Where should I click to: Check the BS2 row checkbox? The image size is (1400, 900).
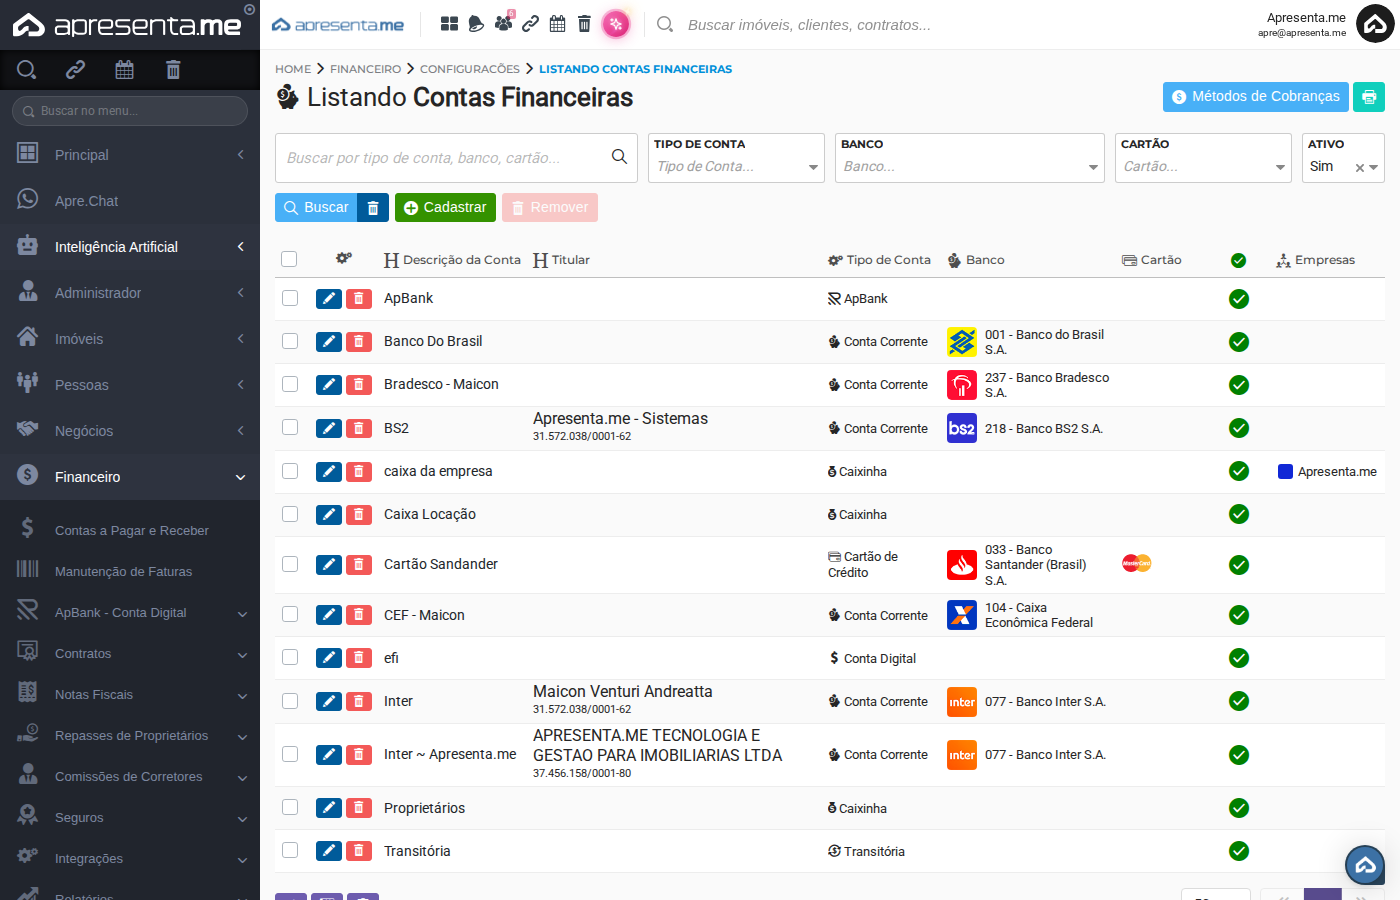290,427
